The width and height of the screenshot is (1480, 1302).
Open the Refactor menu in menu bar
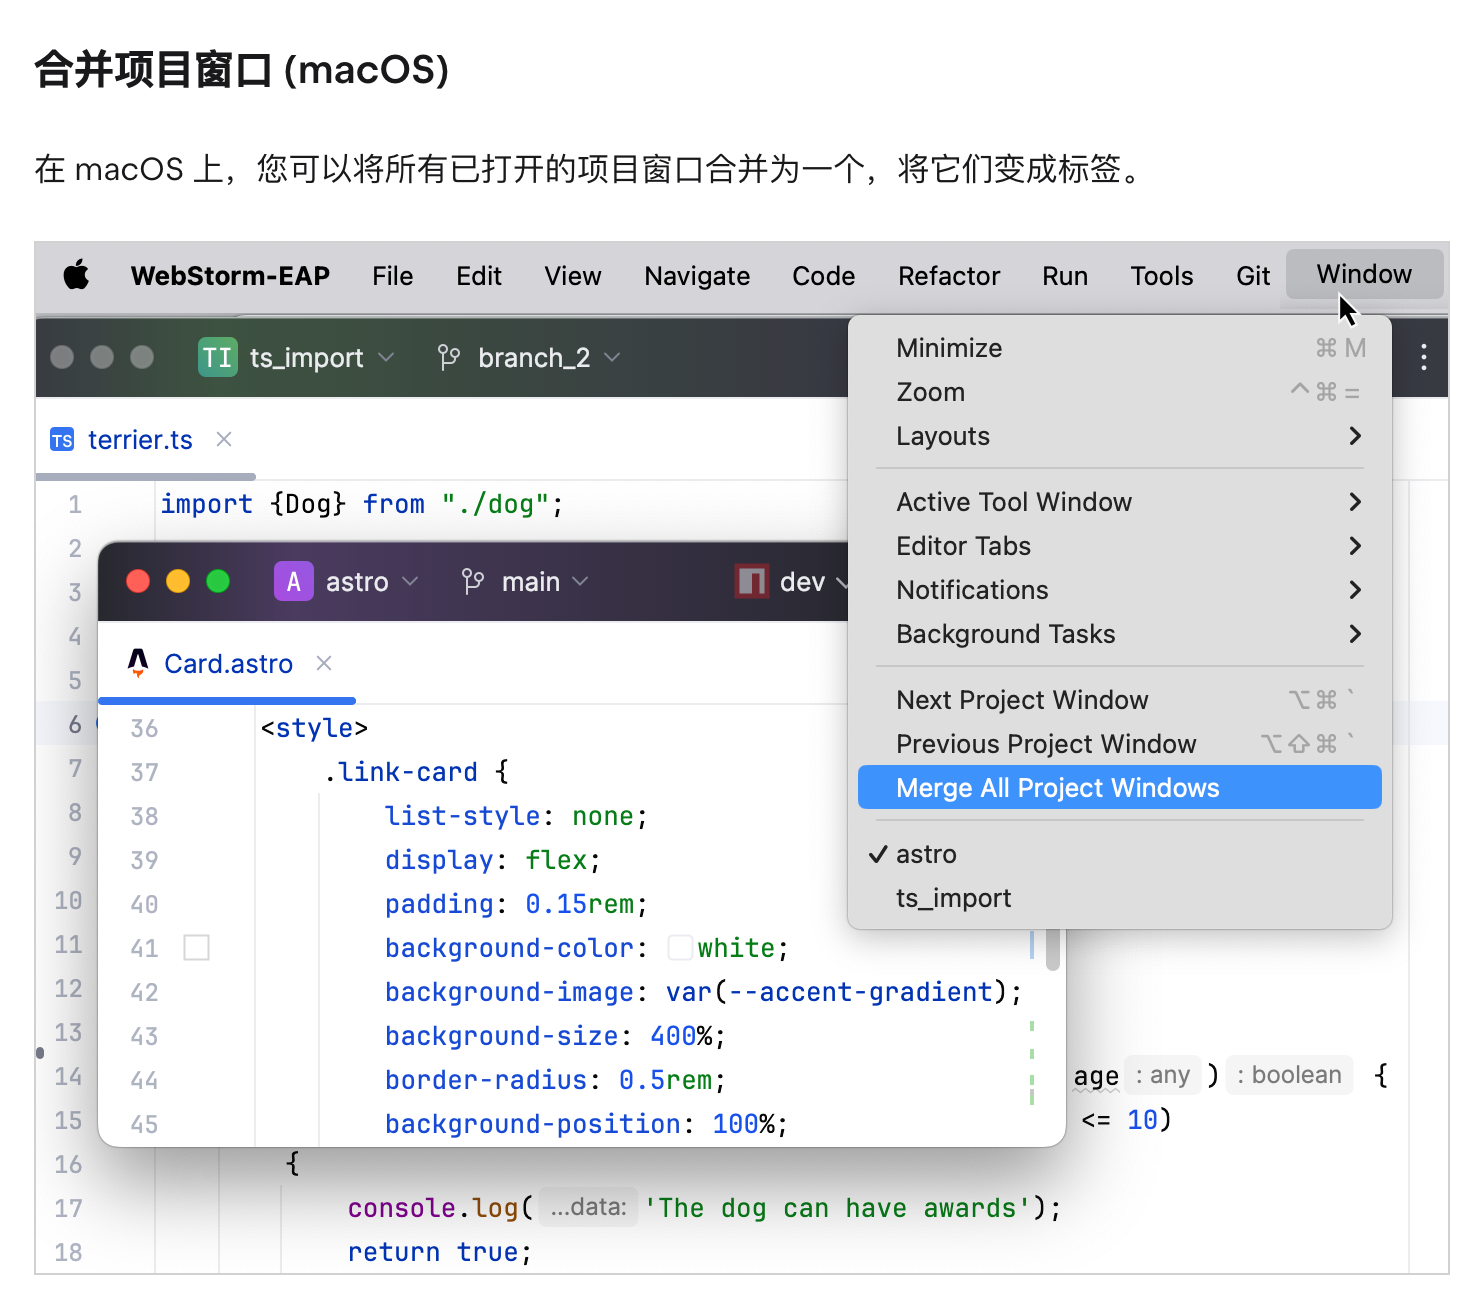[948, 276]
